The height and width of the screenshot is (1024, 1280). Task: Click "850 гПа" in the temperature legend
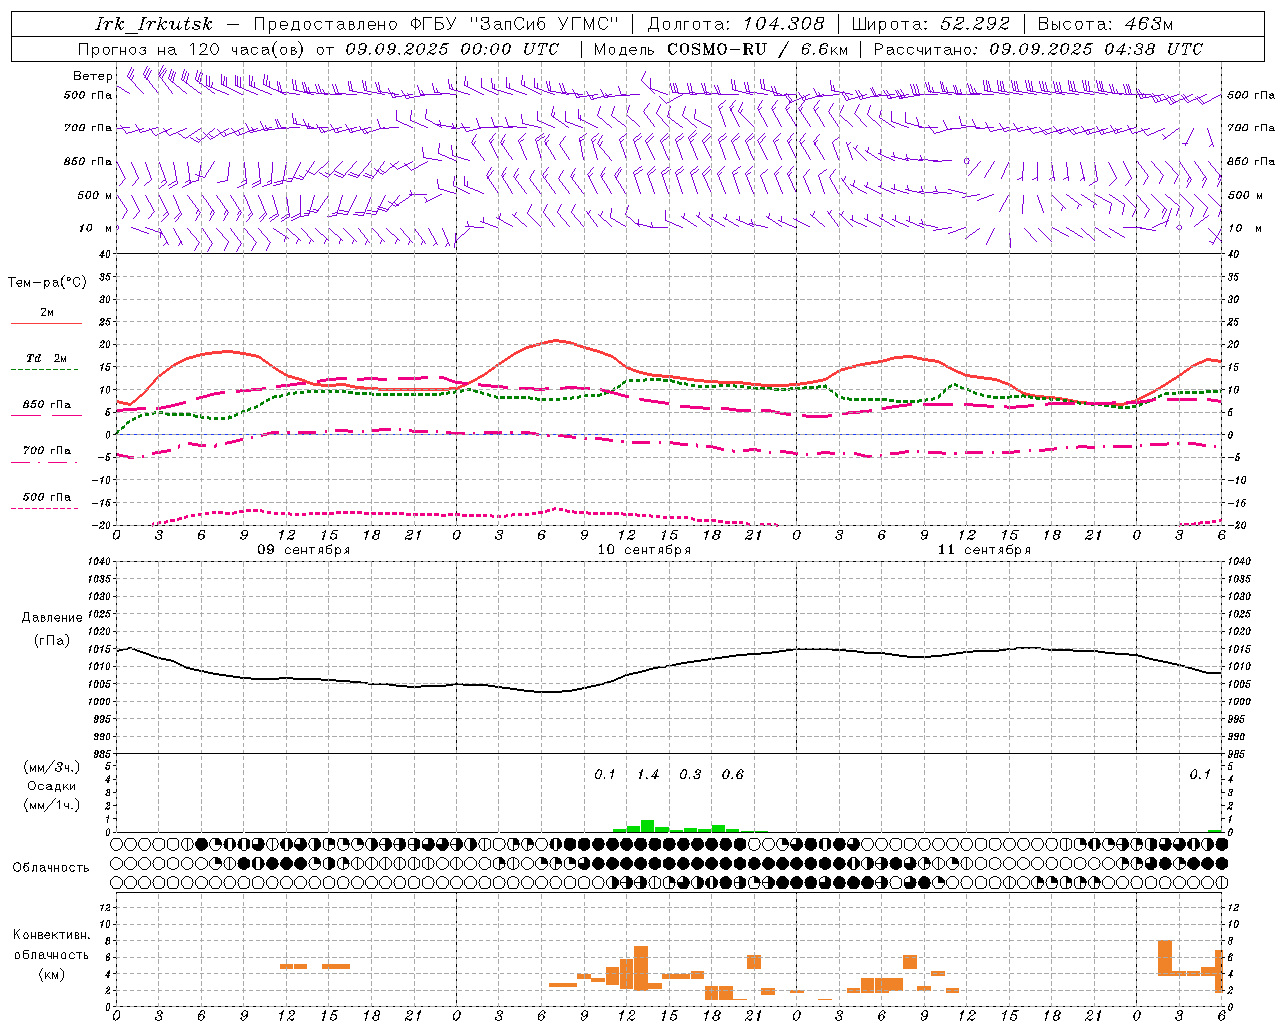(47, 405)
